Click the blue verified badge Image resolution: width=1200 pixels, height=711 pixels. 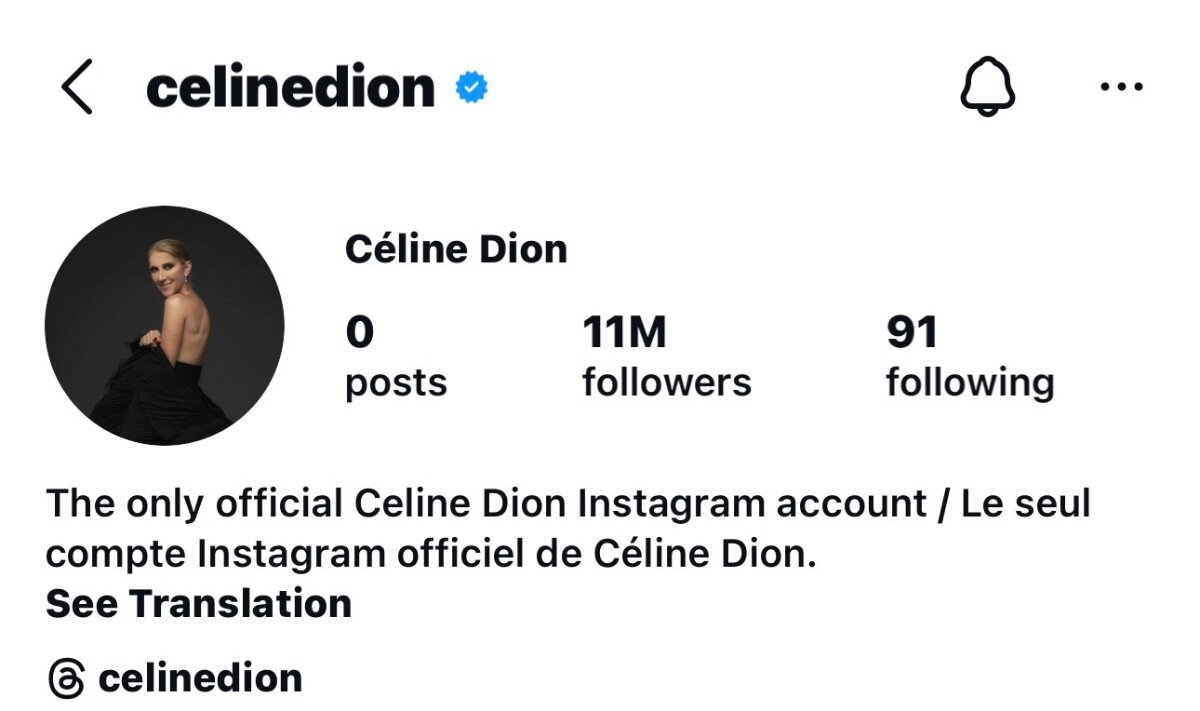(472, 88)
